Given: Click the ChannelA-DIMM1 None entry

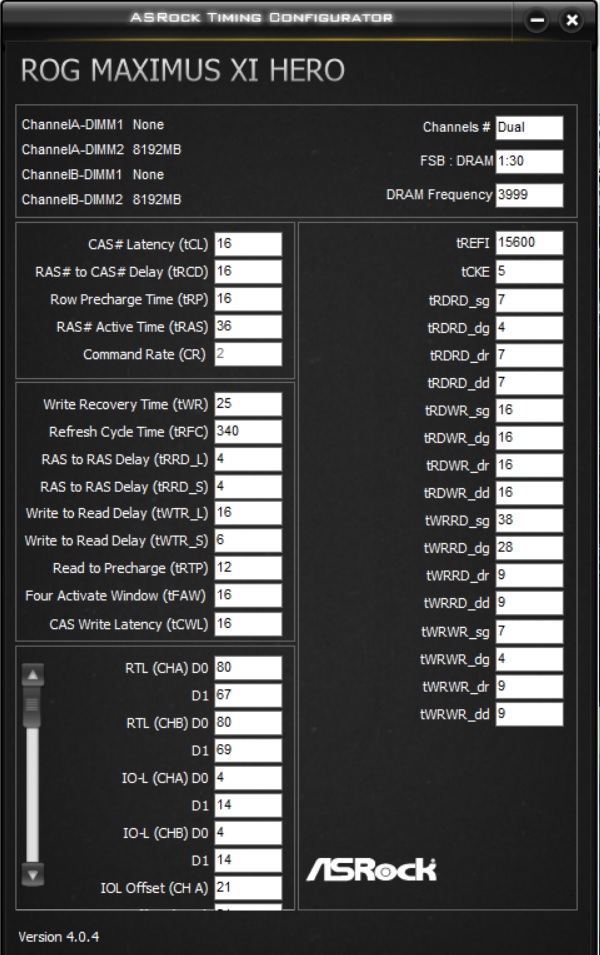Looking at the screenshot, I should click(x=93, y=125).
